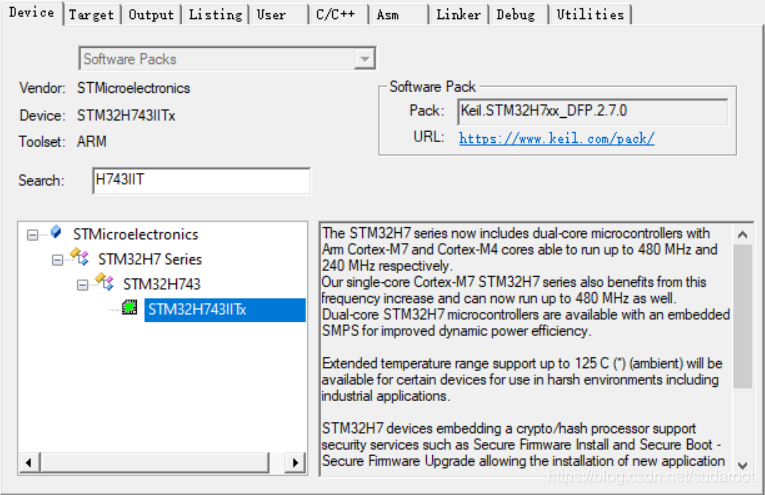Switch to the Device tab
Screen dimensions: 765x495
pyautogui.click(x=32, y=13)
